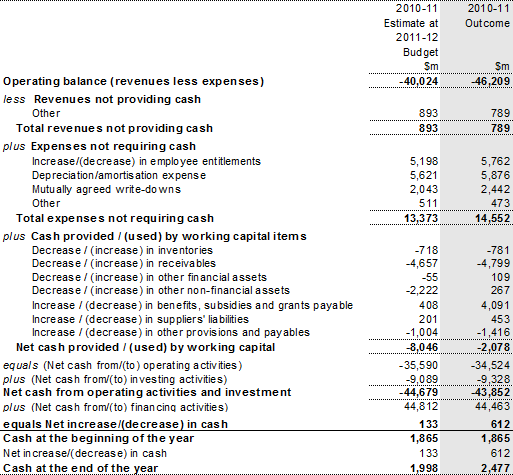Select the -4,799 receivables outcome
This screenshot has height=475, width=513.
[493, 263]
